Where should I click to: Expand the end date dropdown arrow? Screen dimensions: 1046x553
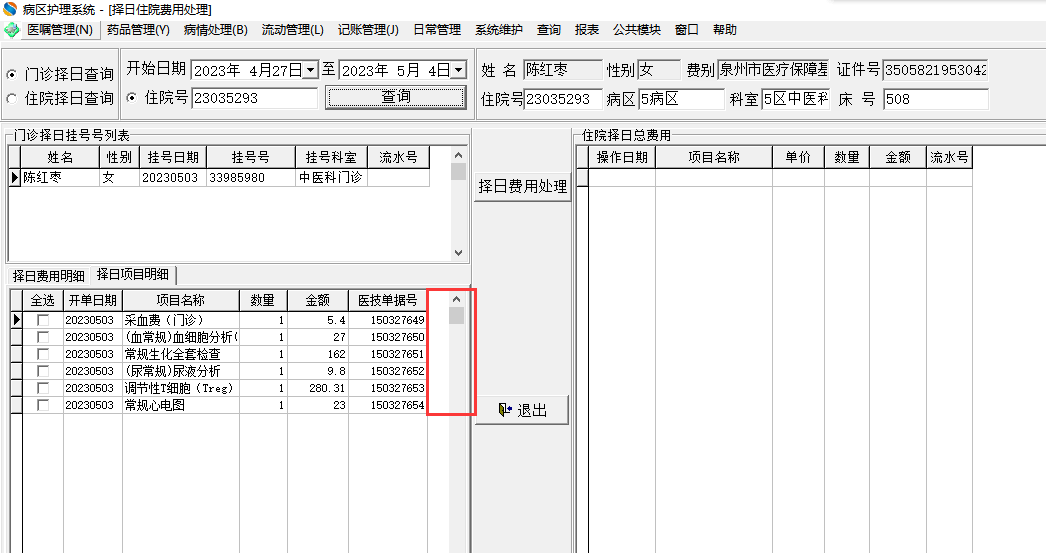(459, 70)
